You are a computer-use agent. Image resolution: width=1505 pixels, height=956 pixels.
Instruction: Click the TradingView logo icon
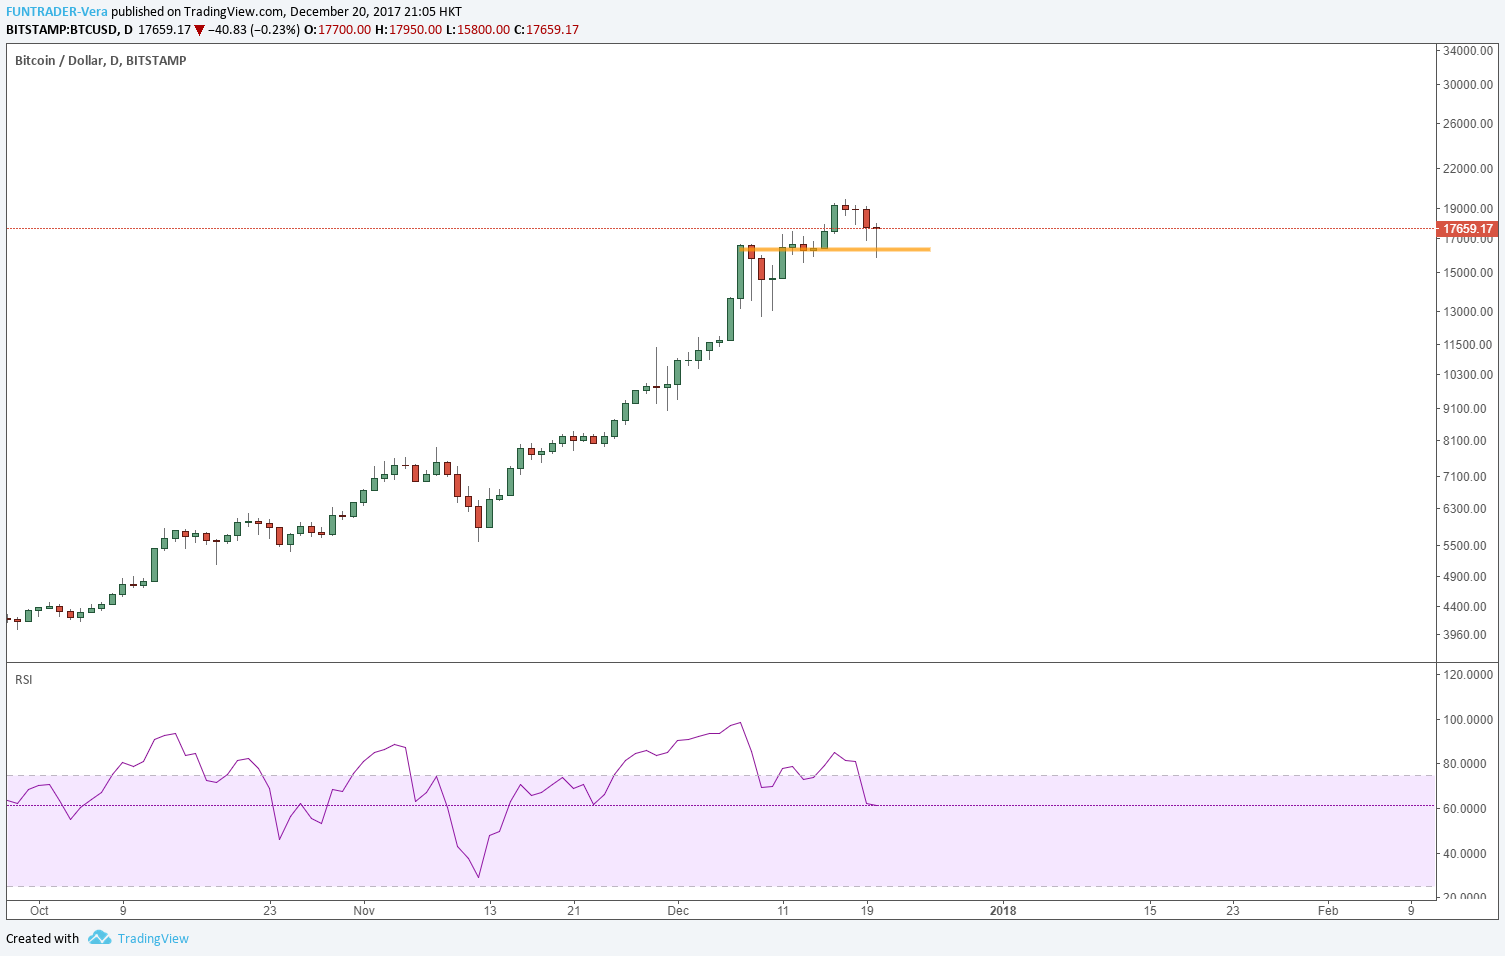[x=99, y=938]
